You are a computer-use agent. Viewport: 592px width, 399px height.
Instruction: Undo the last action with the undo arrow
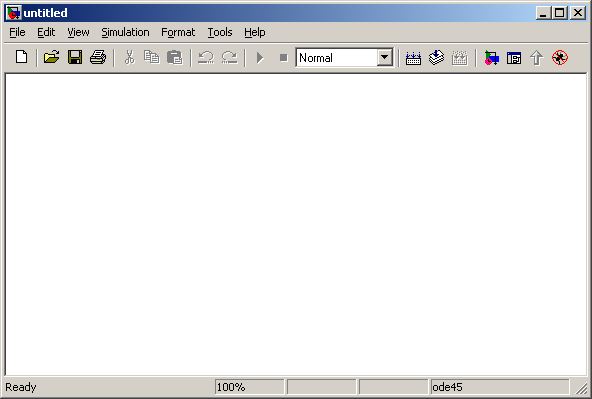point(206,57)
